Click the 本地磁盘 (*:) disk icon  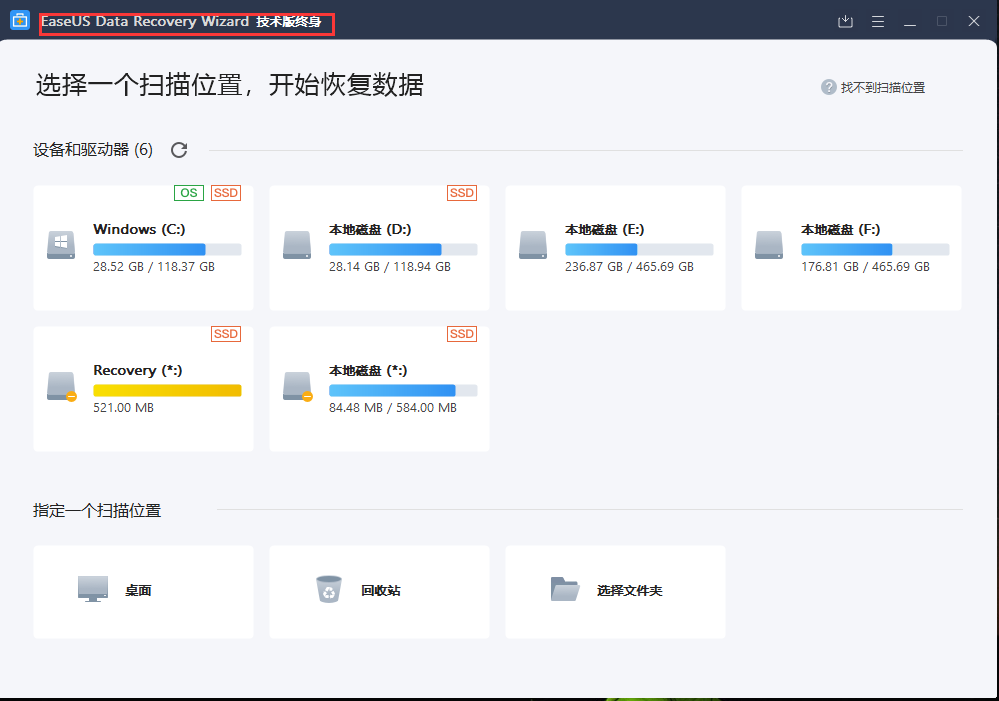(x=298, y=386)
